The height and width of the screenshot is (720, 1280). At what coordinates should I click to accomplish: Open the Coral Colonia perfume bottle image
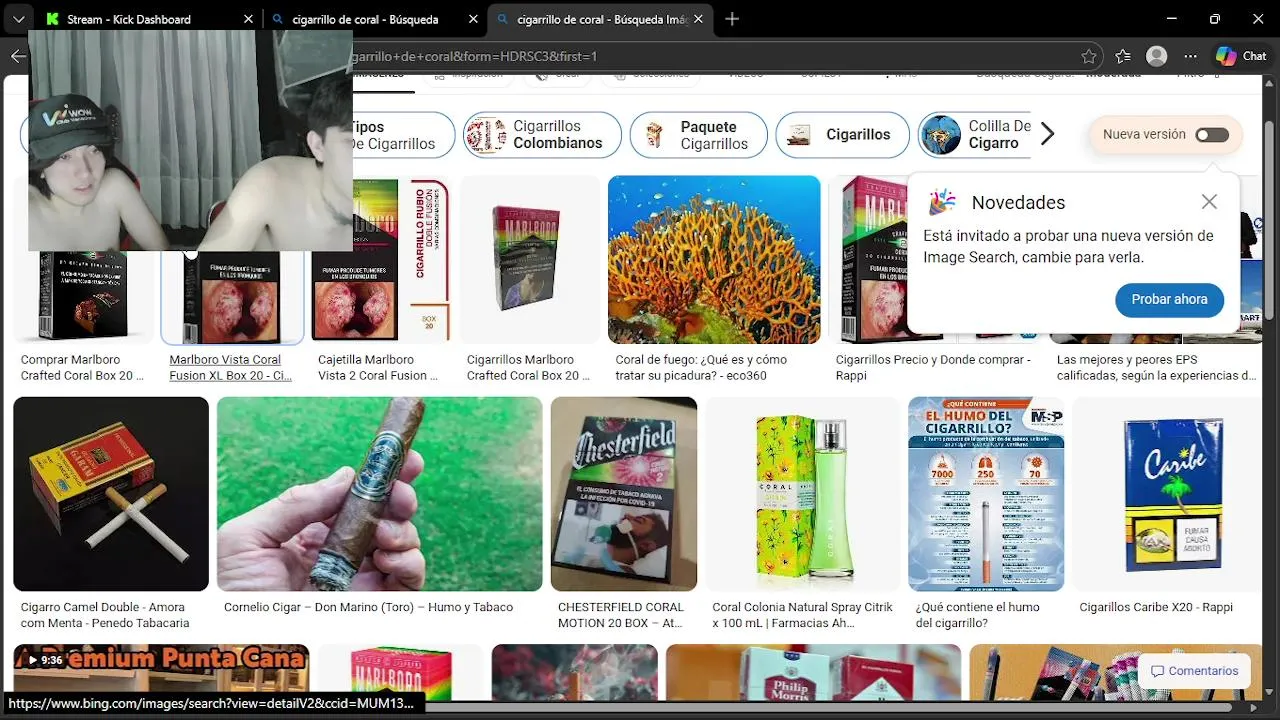pyautogui.click(x=803, y=494)
